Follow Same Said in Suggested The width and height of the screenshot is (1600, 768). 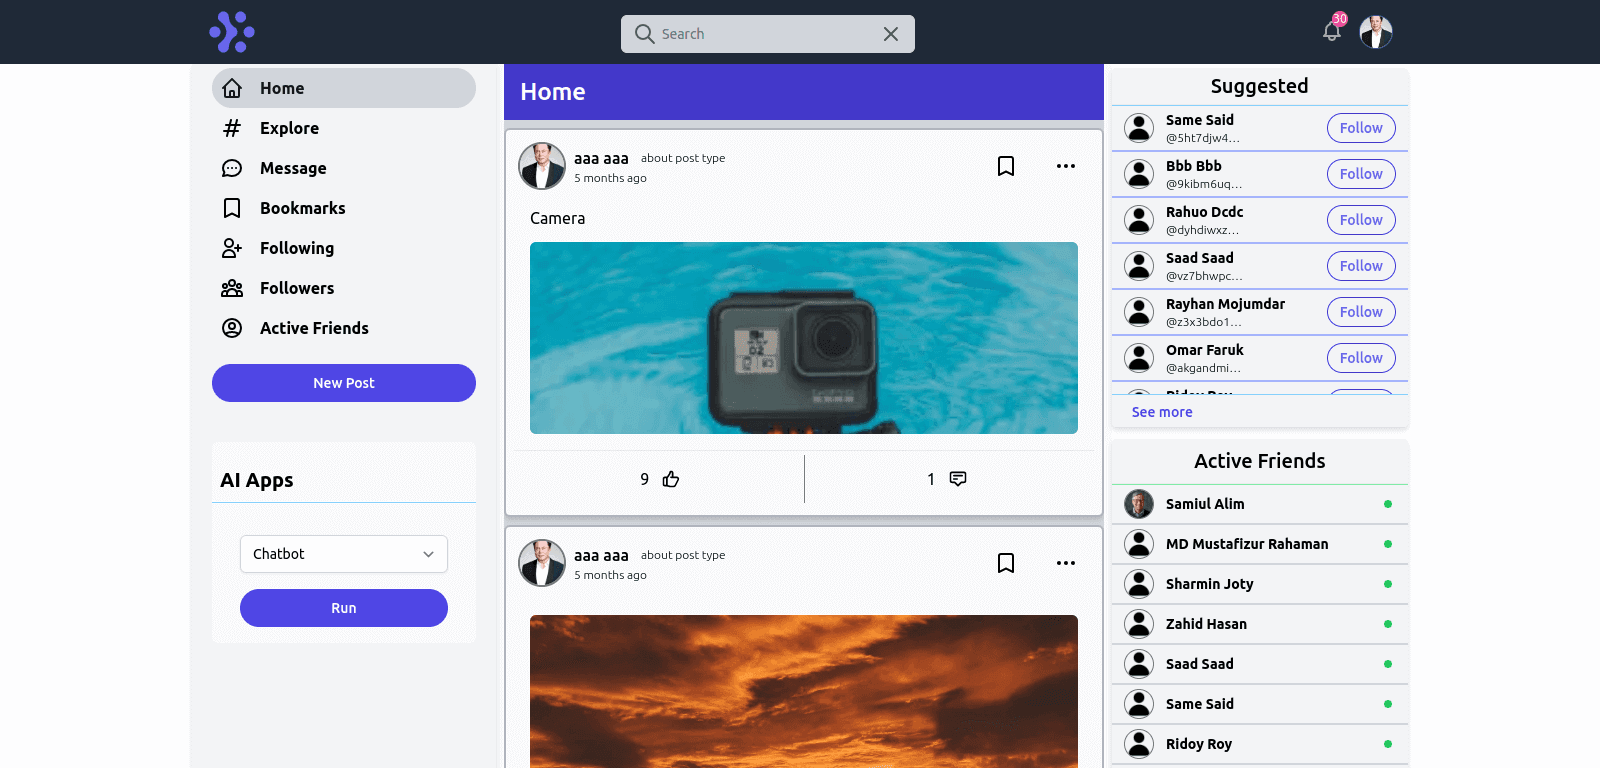click(1361, 128)
